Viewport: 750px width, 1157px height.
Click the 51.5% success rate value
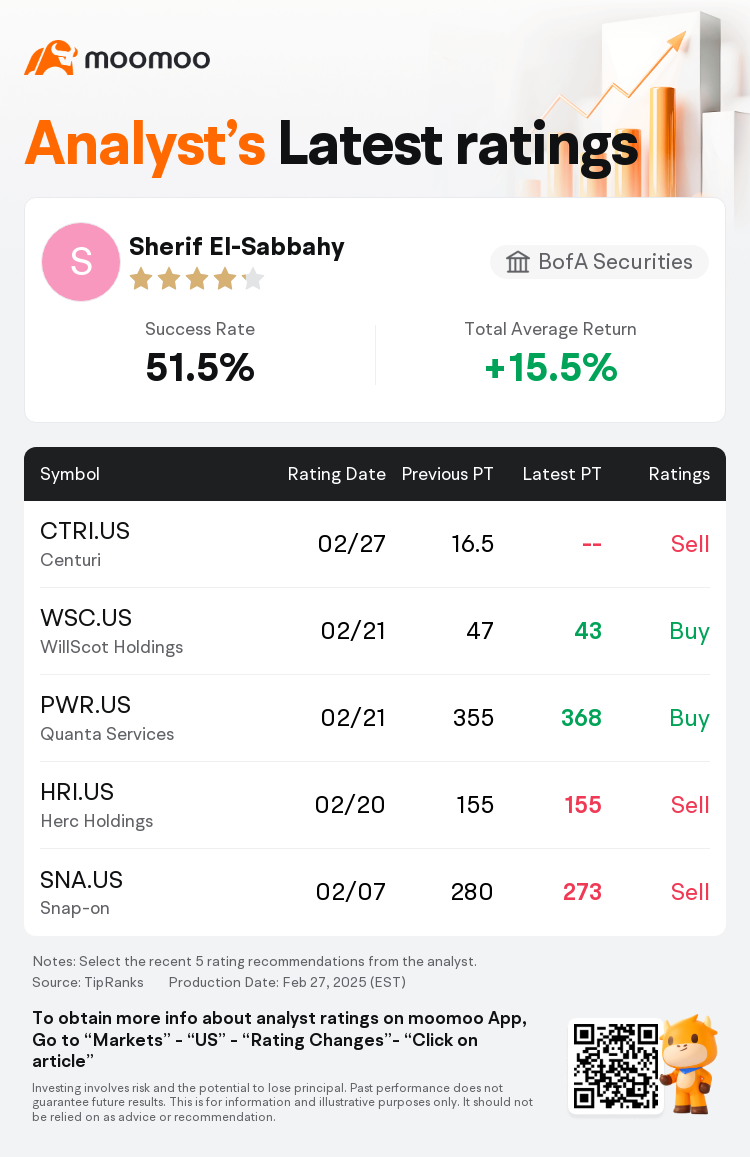coord(200,367)
